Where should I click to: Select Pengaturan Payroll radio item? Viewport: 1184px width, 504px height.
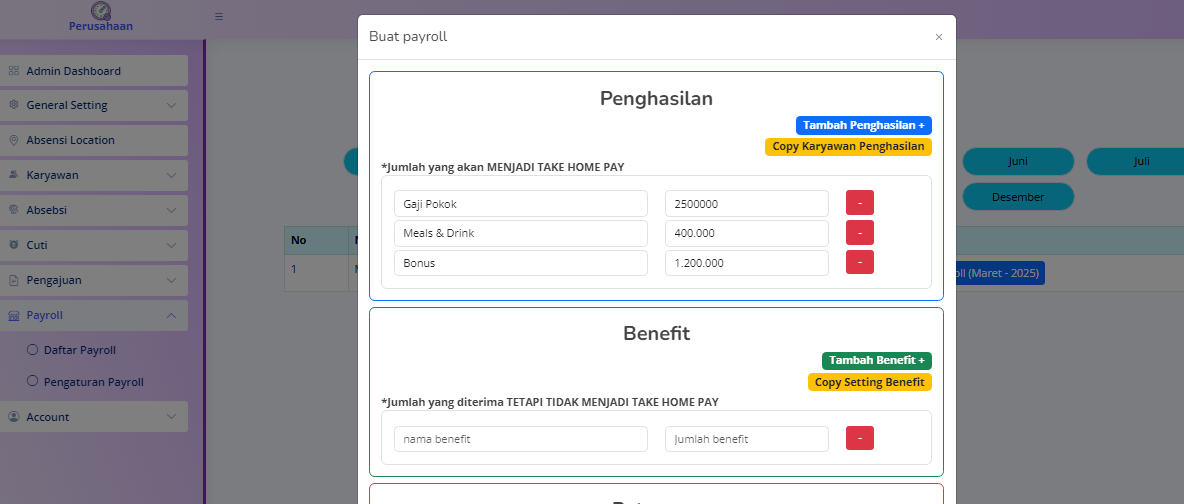[33, 381]
